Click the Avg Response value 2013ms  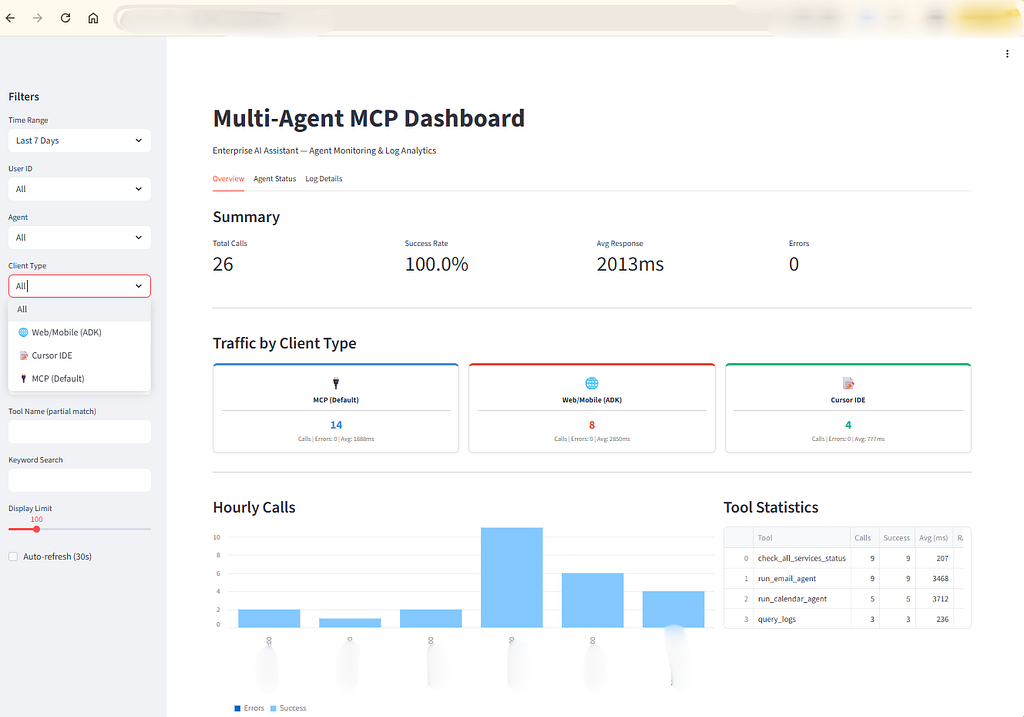[630, 264]
